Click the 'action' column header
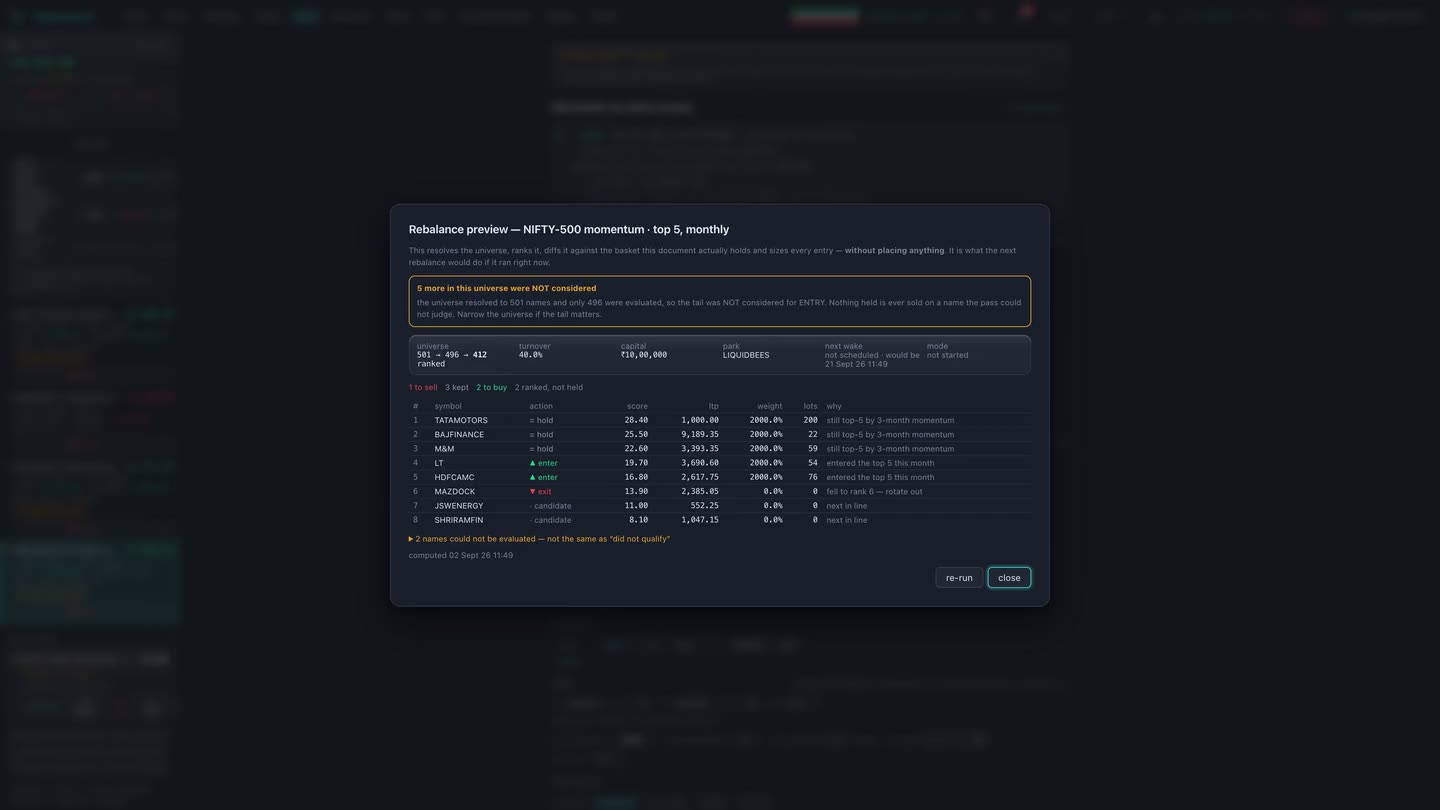The image size is (1440, 810). click(x=541, y=406)
